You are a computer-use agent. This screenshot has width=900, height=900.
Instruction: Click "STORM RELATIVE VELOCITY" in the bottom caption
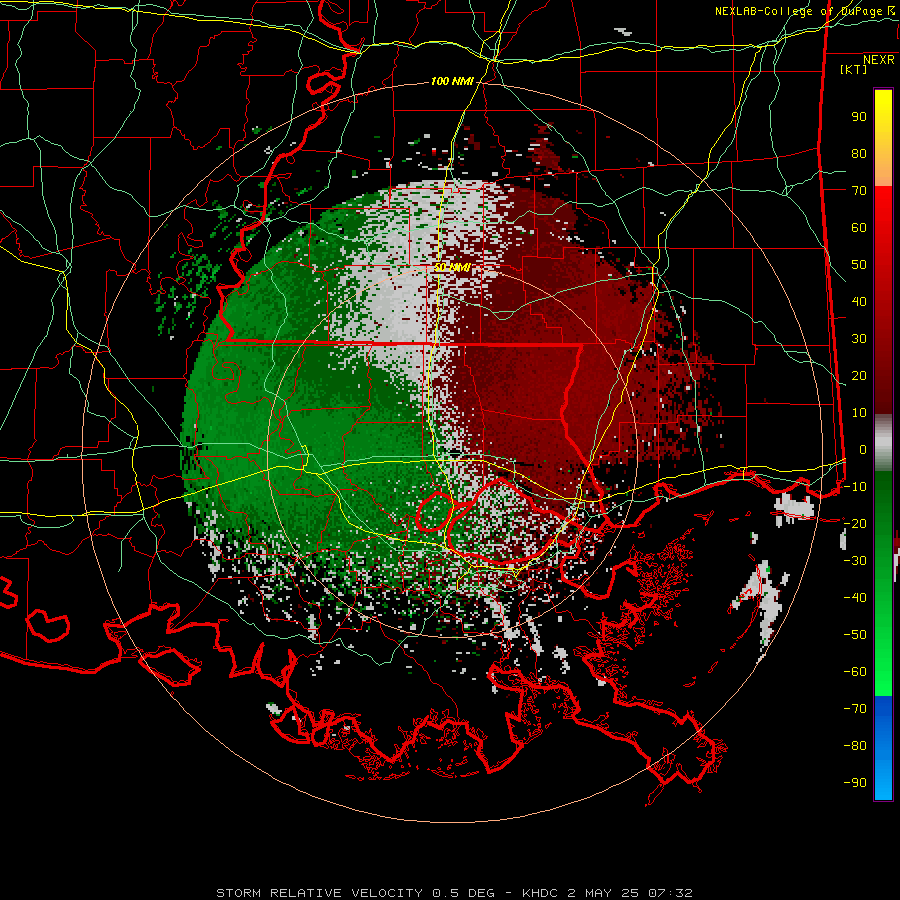pyautogui.click(x=319, y=893)
